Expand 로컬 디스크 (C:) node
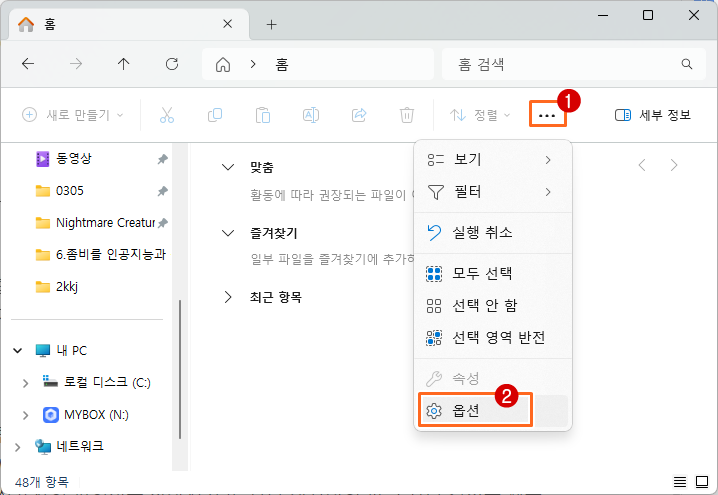This screenshot has width=718, height=495. click(26, 383)
